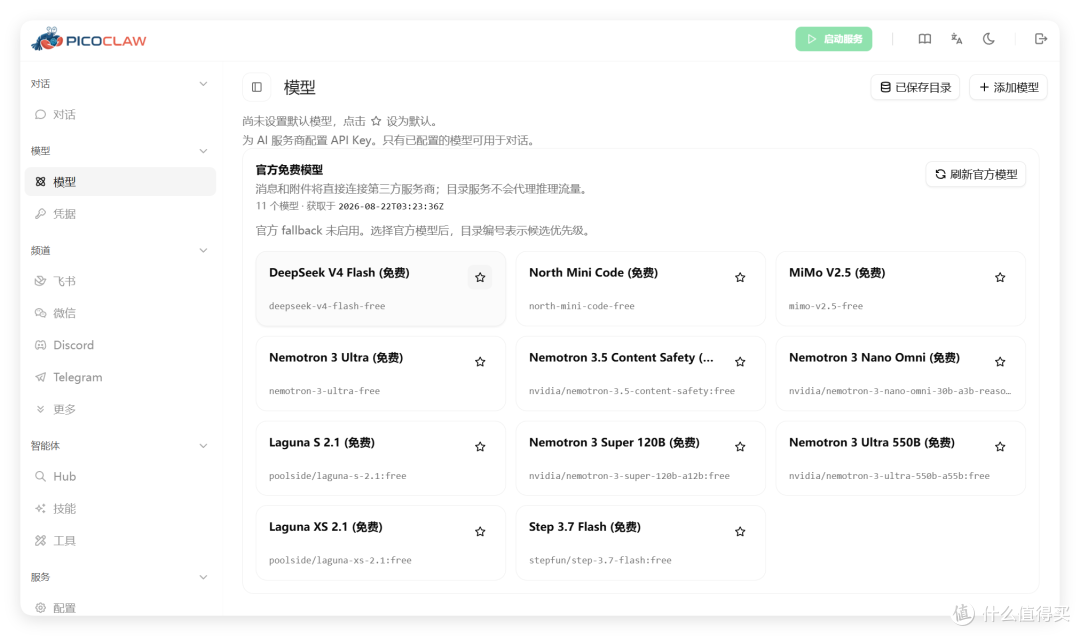Screen dimensions: 1080x636
Task: Click model ID nemotron-3-ultra-free
Action: (324, 391)
